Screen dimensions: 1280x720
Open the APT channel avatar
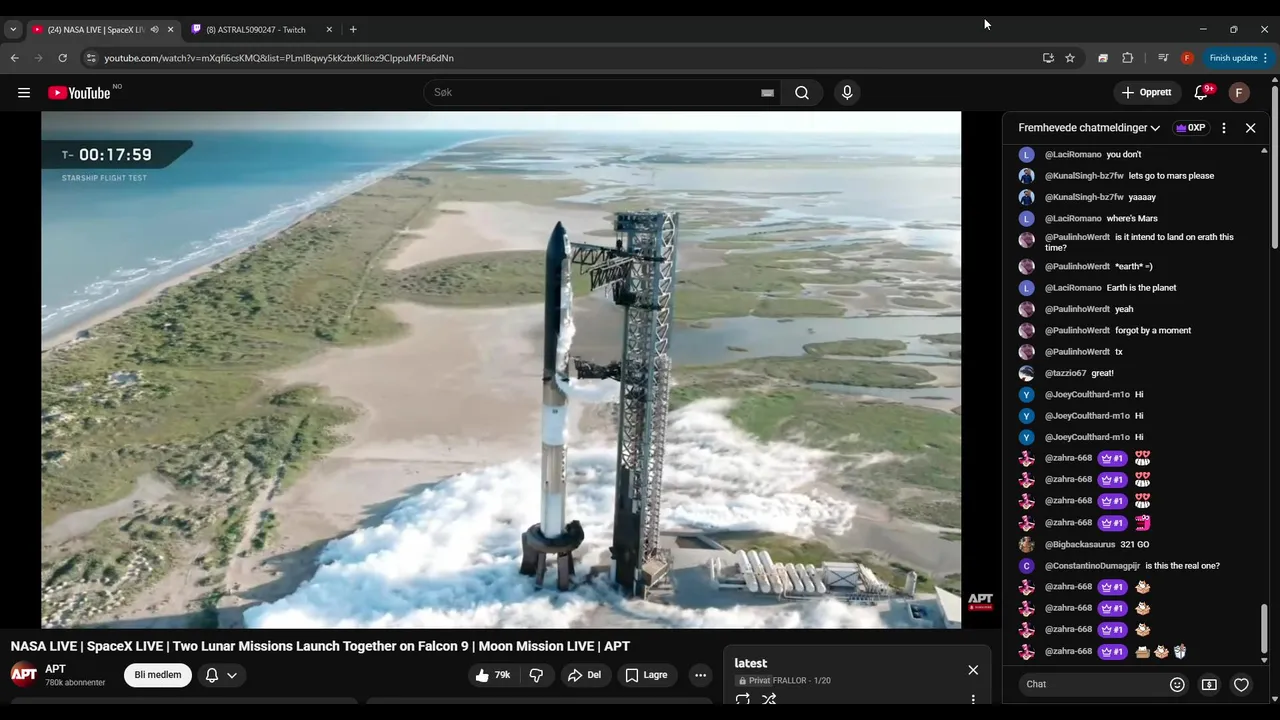click(x=24, y=675)
